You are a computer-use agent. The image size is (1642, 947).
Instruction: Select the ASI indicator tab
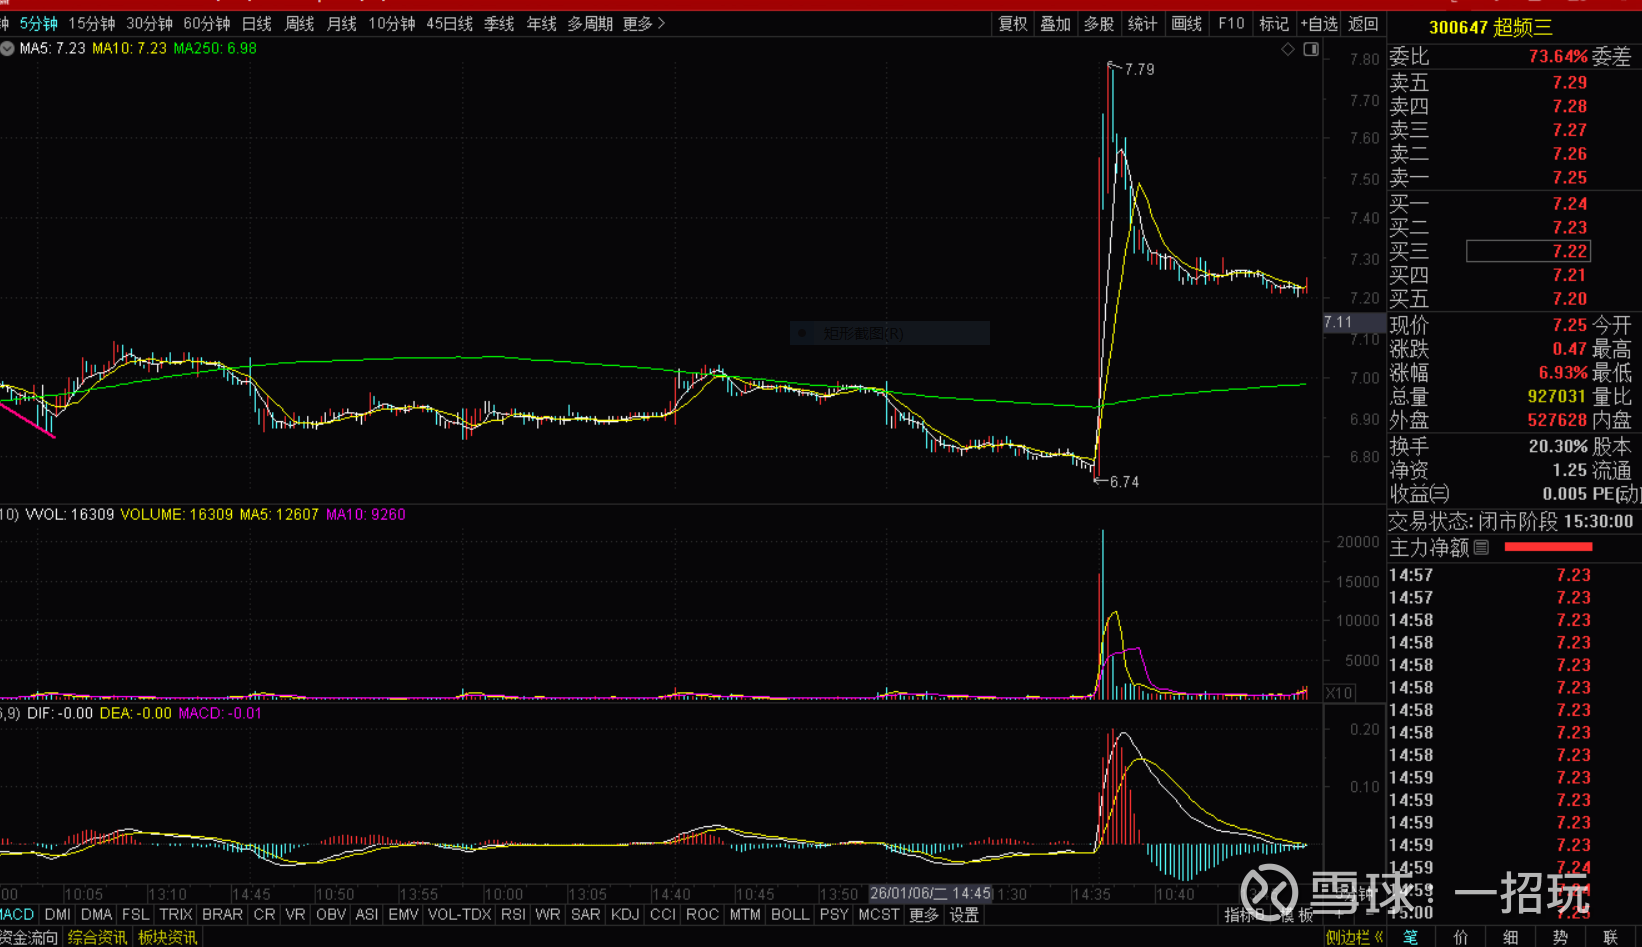(x=367, y=915)
